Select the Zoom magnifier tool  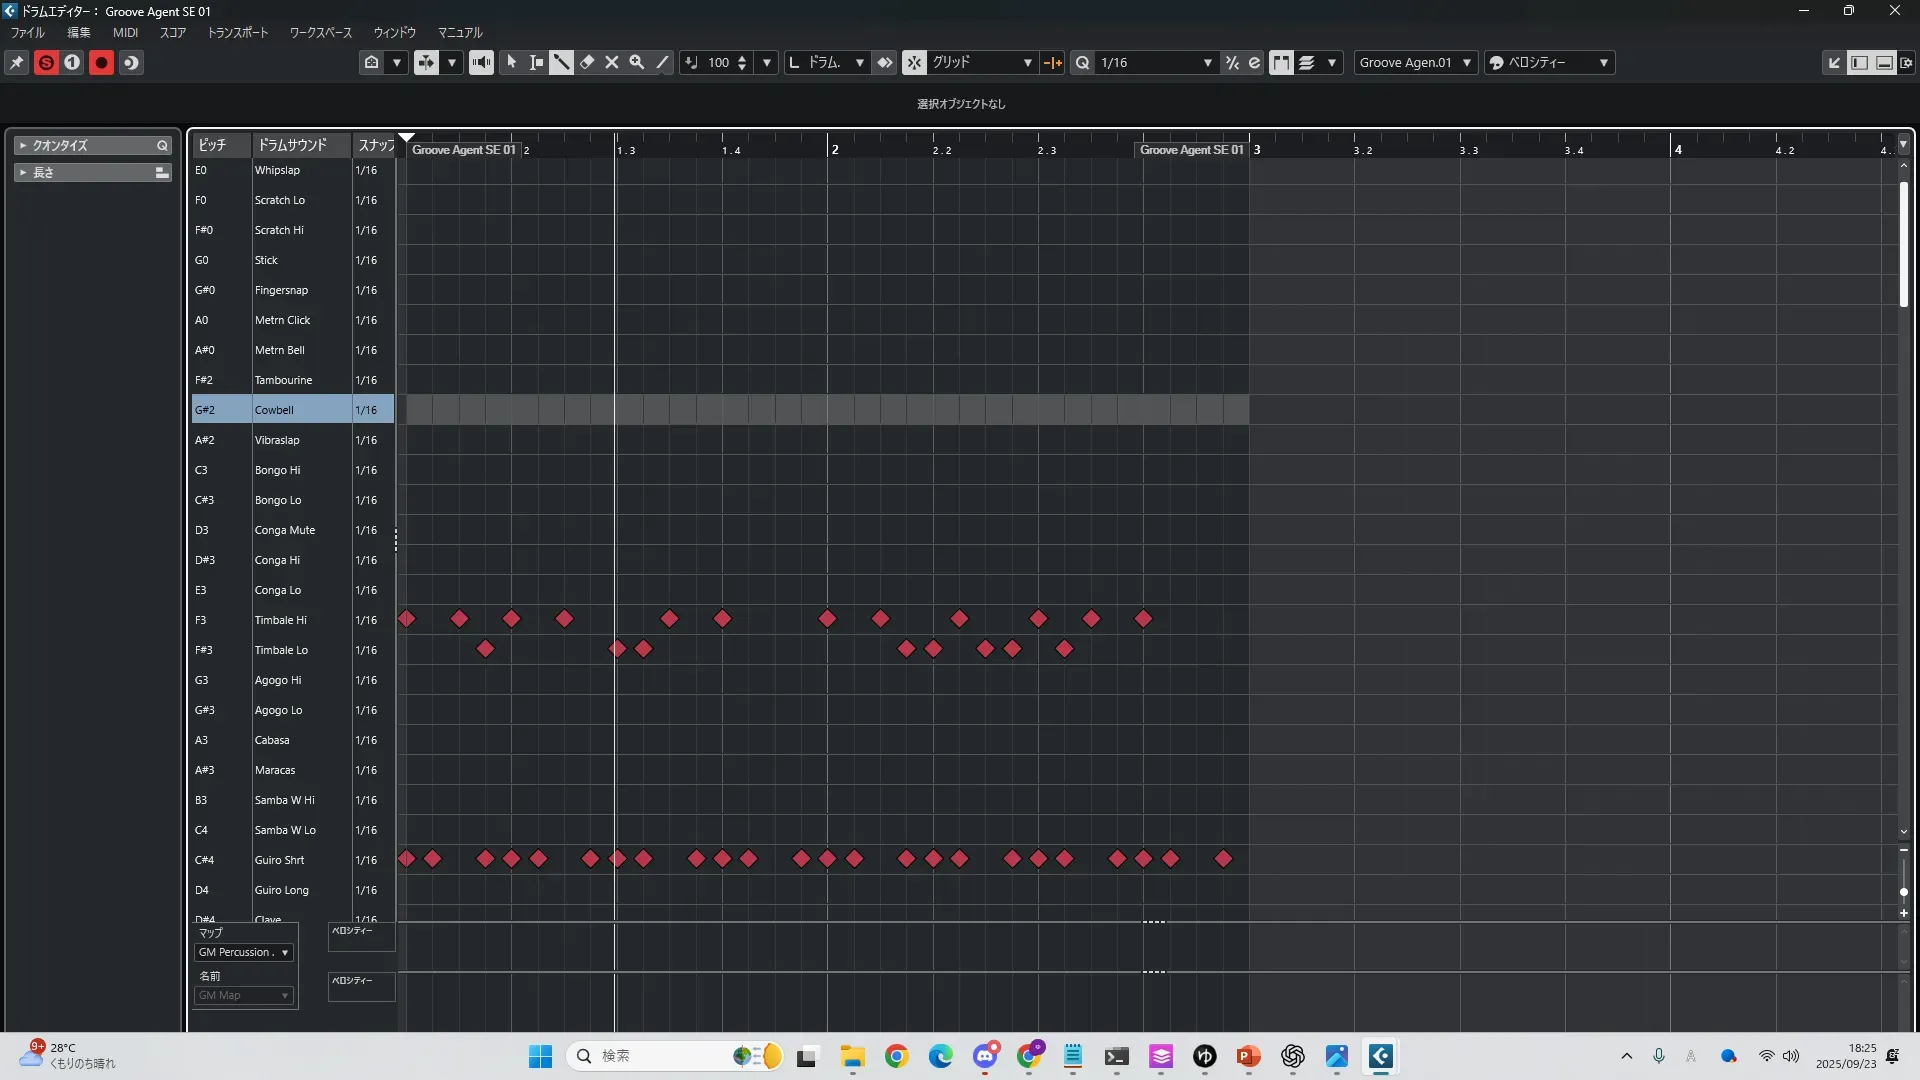pyautogui.click(x=637, y=63)
